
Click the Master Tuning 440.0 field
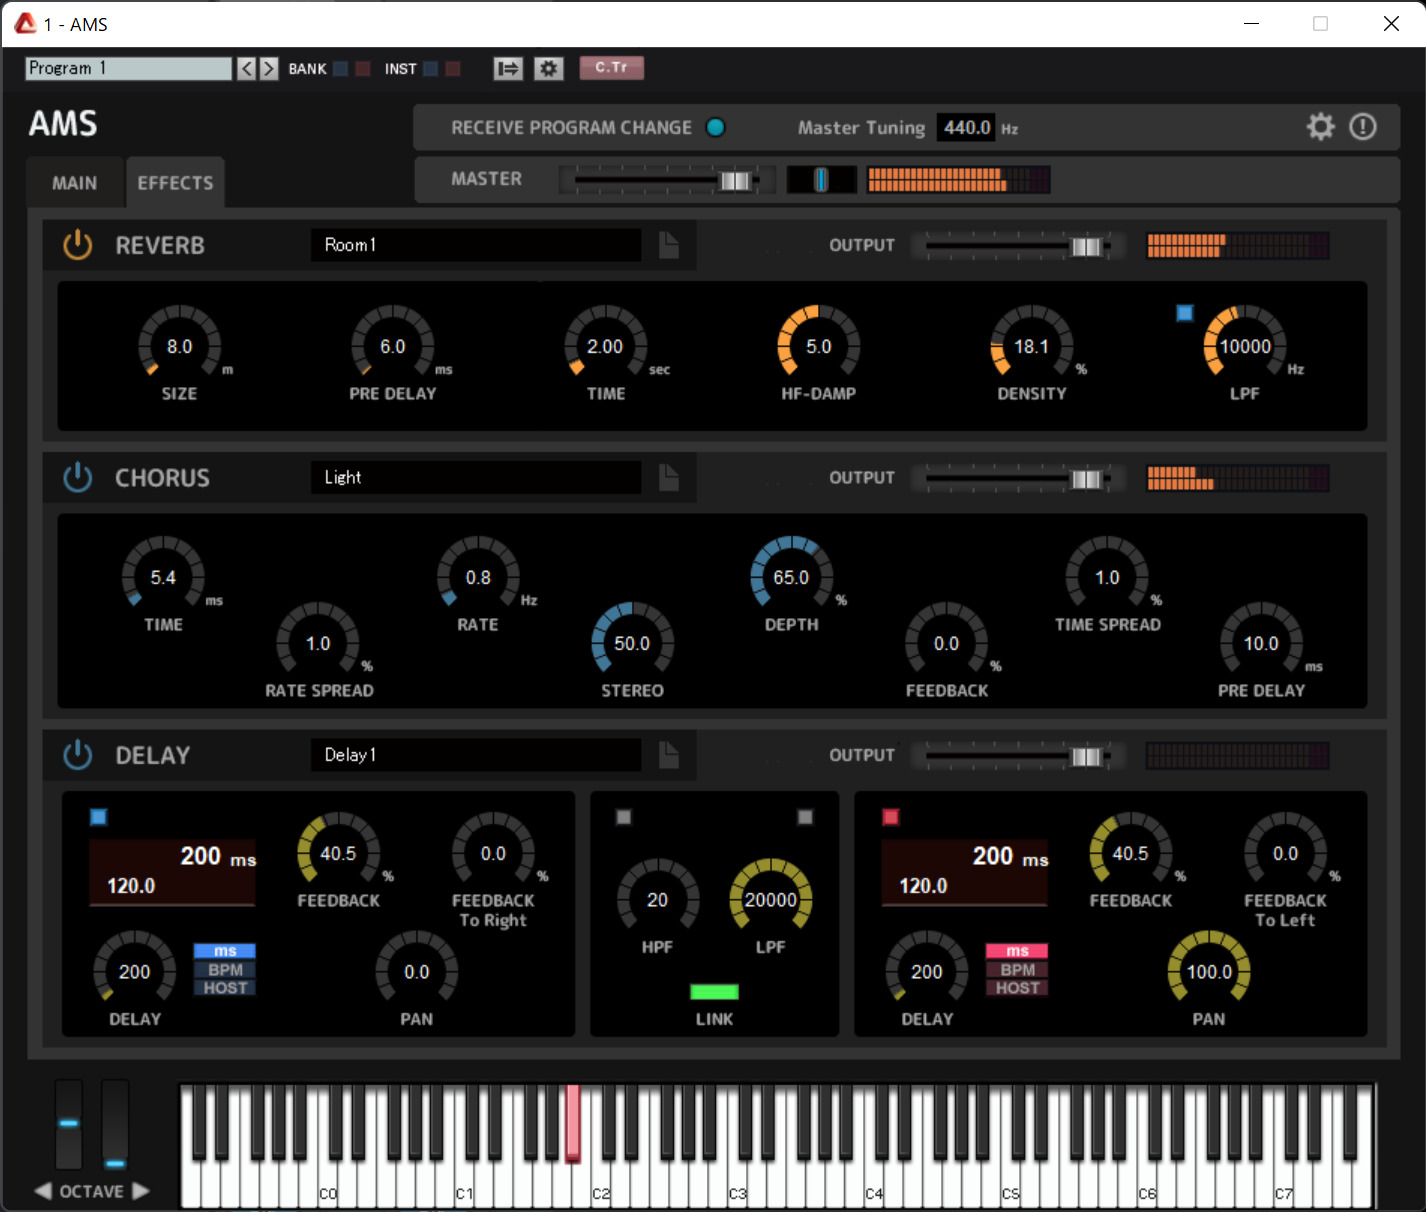967,128
